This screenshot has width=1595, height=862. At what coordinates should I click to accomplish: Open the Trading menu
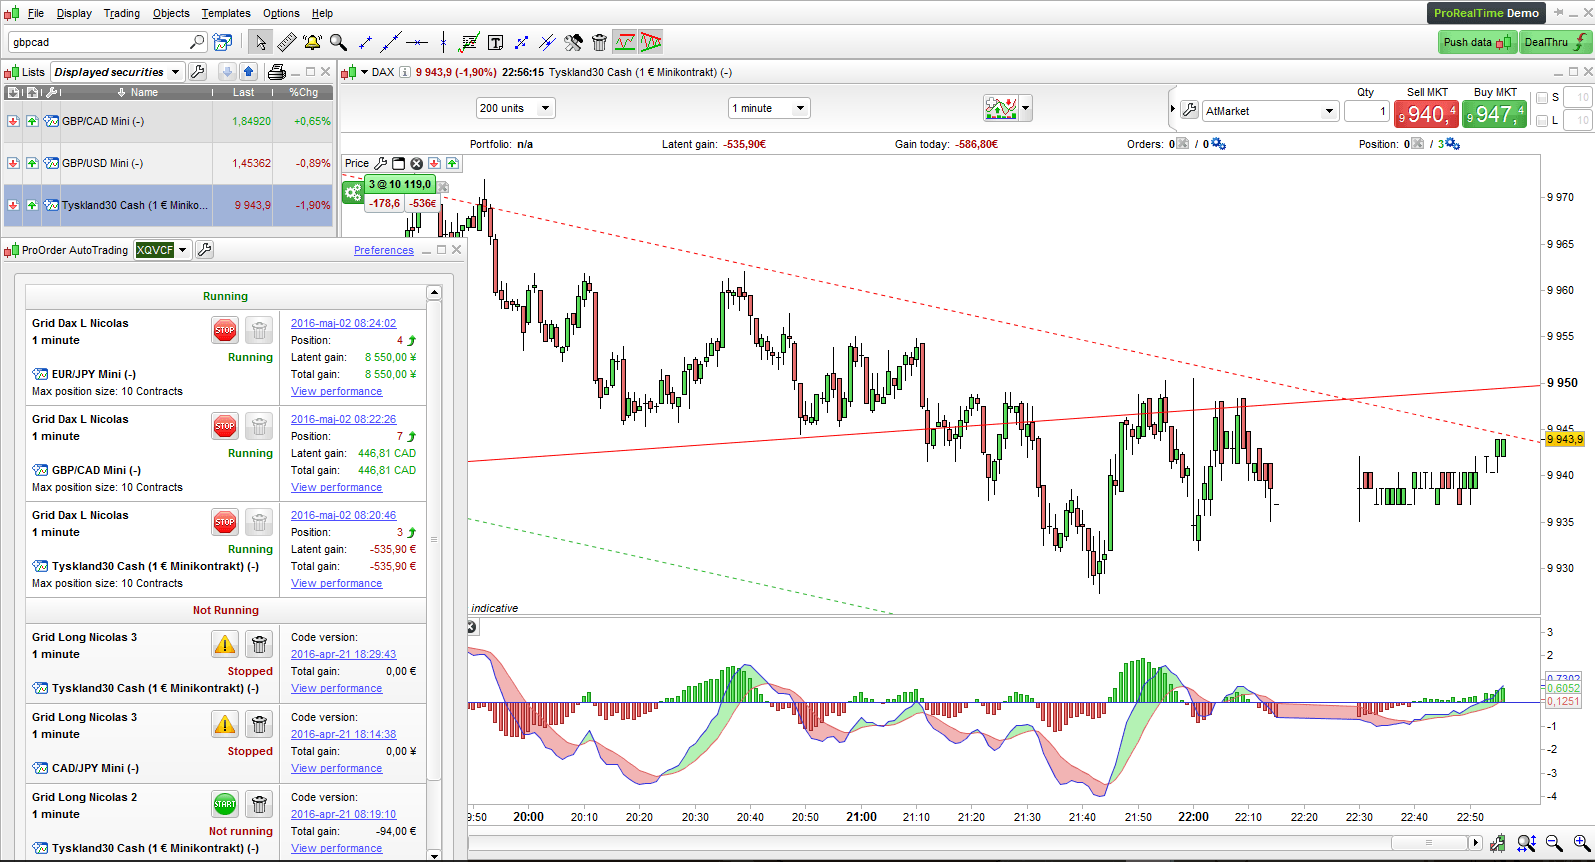point(122,13)
